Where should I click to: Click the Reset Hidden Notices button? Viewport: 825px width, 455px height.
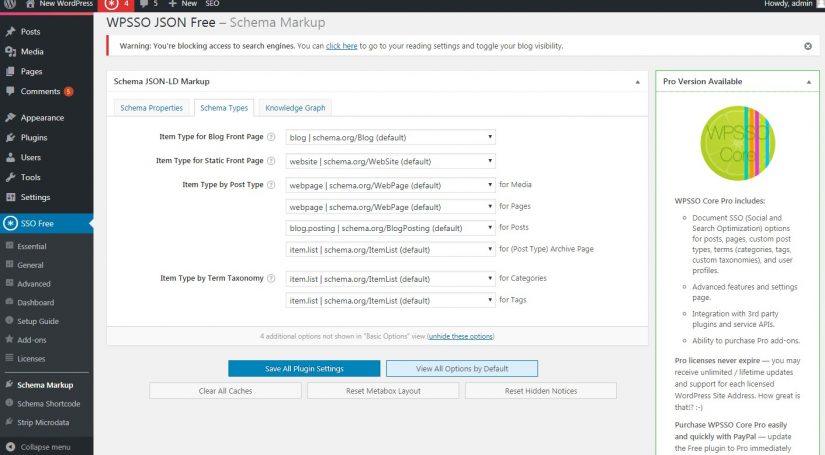coord(541,391)
